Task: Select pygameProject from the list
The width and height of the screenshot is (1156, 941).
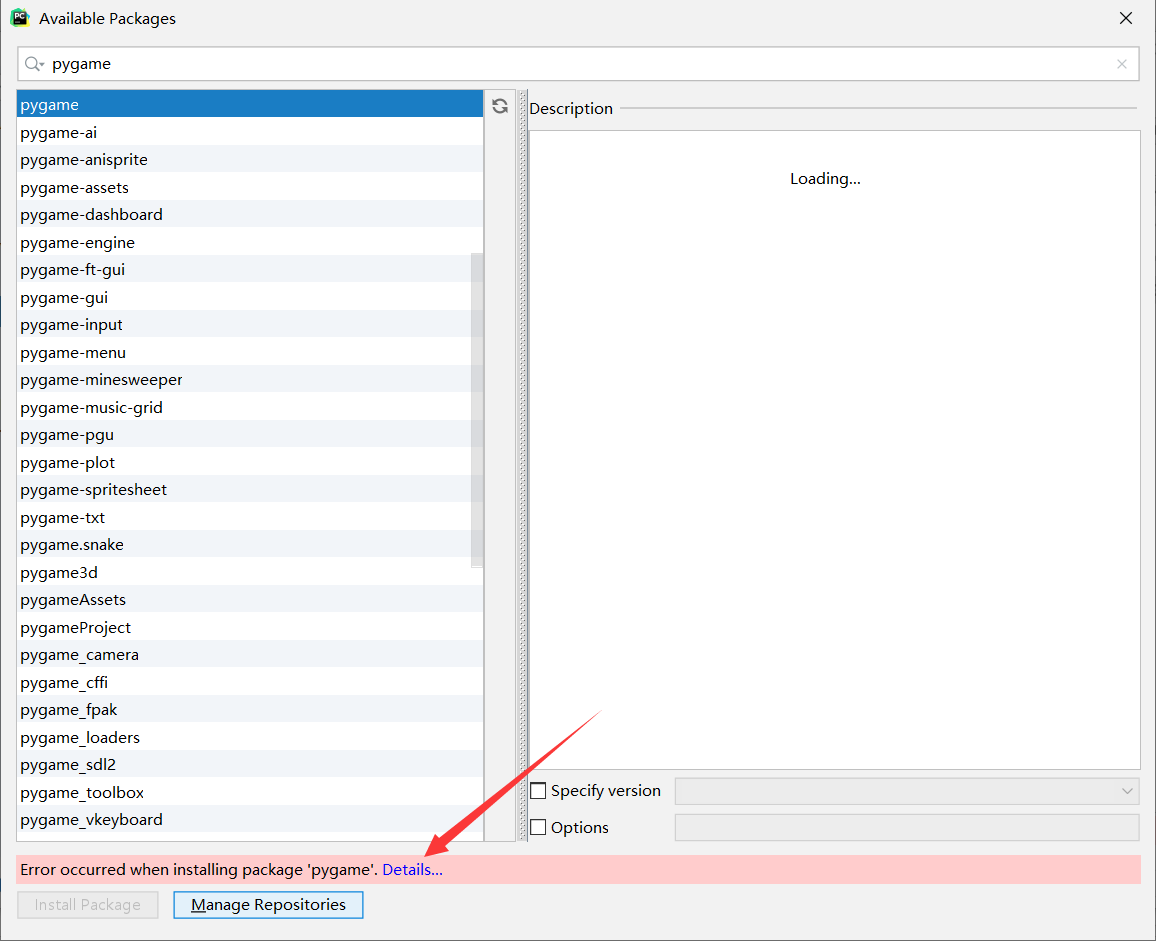Action: (250, 628)
